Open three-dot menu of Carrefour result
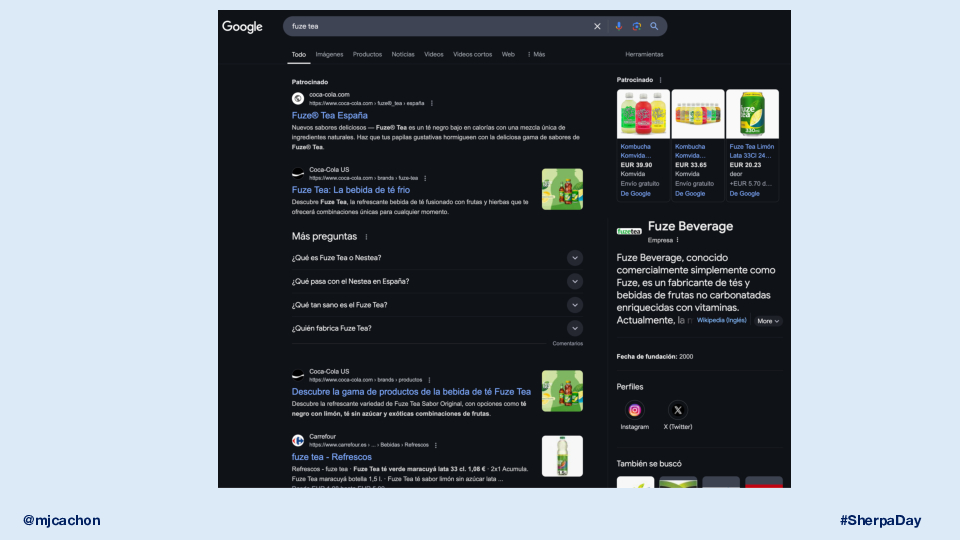The image size is (960, 540). 435,445
